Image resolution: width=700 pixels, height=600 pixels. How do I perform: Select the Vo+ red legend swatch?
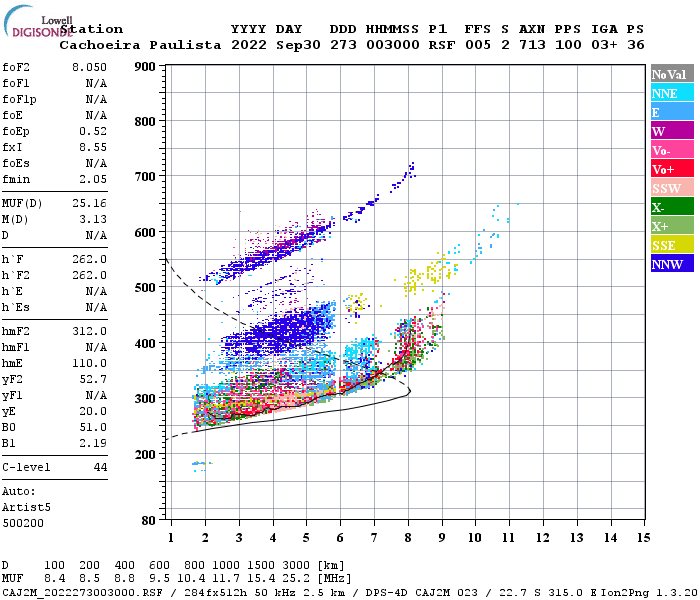click(x=672, y=169)
